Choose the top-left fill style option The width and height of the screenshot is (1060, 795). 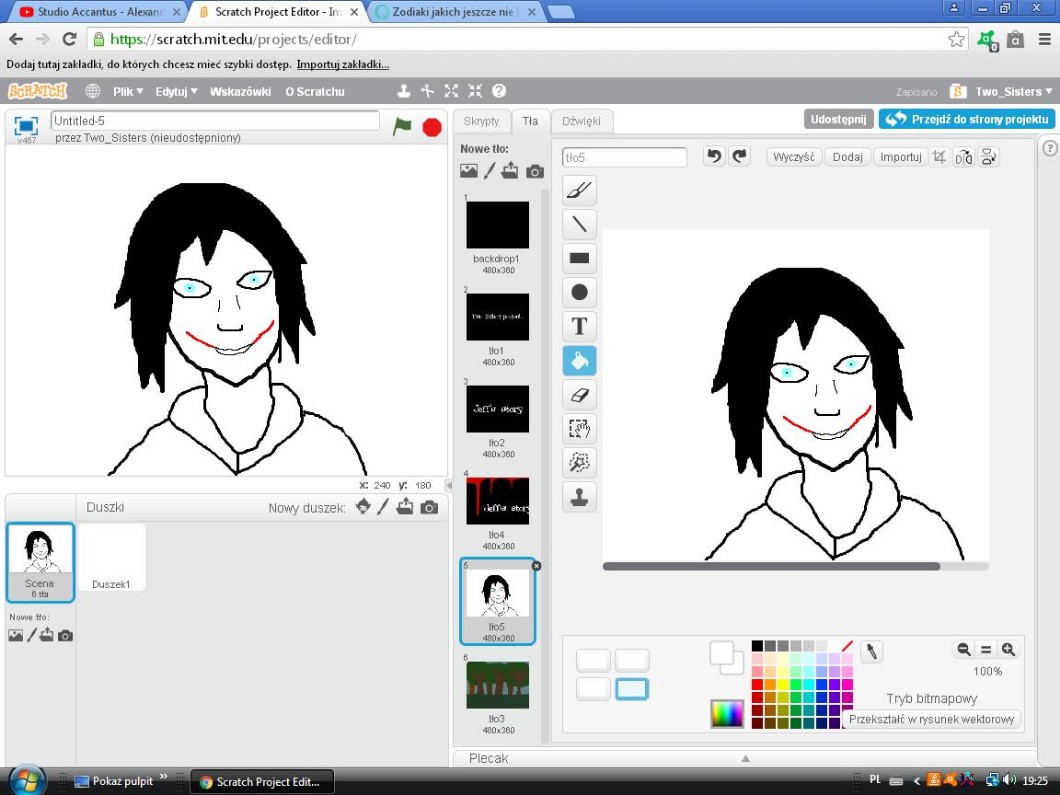(593, 660)
